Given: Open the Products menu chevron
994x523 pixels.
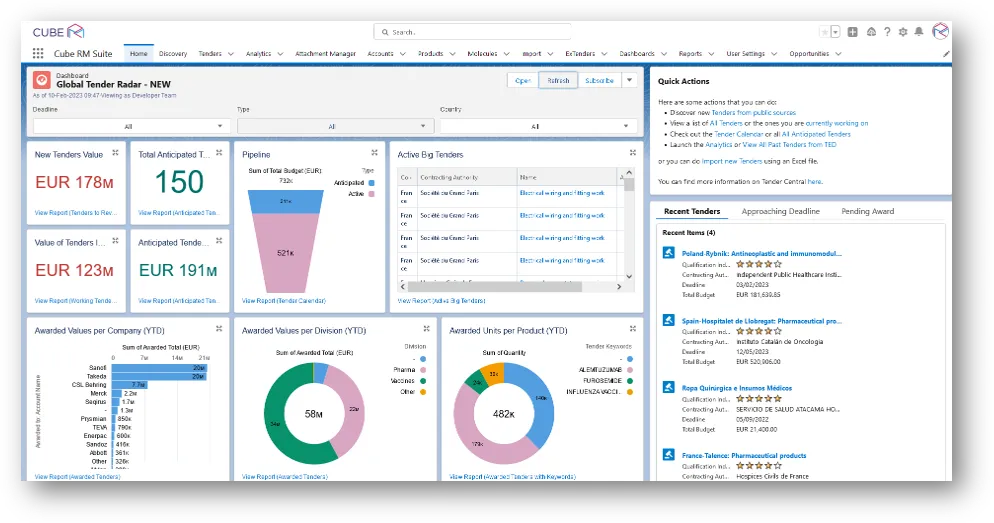Looking at the screenshot, I should point(452,54).
